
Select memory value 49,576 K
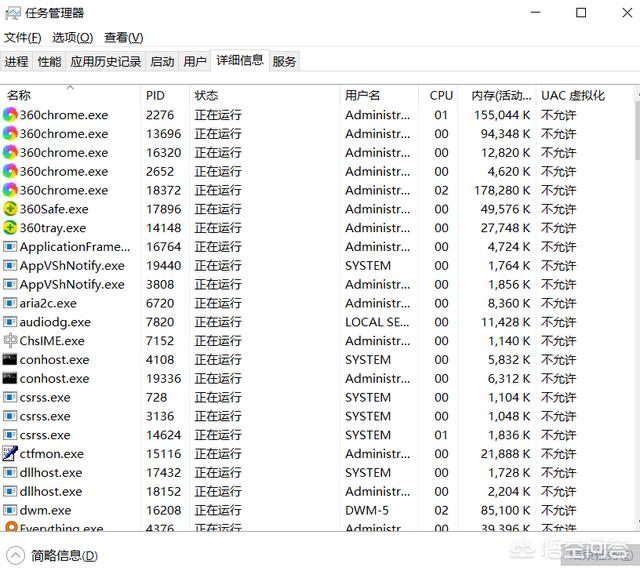tap(505, 209)
